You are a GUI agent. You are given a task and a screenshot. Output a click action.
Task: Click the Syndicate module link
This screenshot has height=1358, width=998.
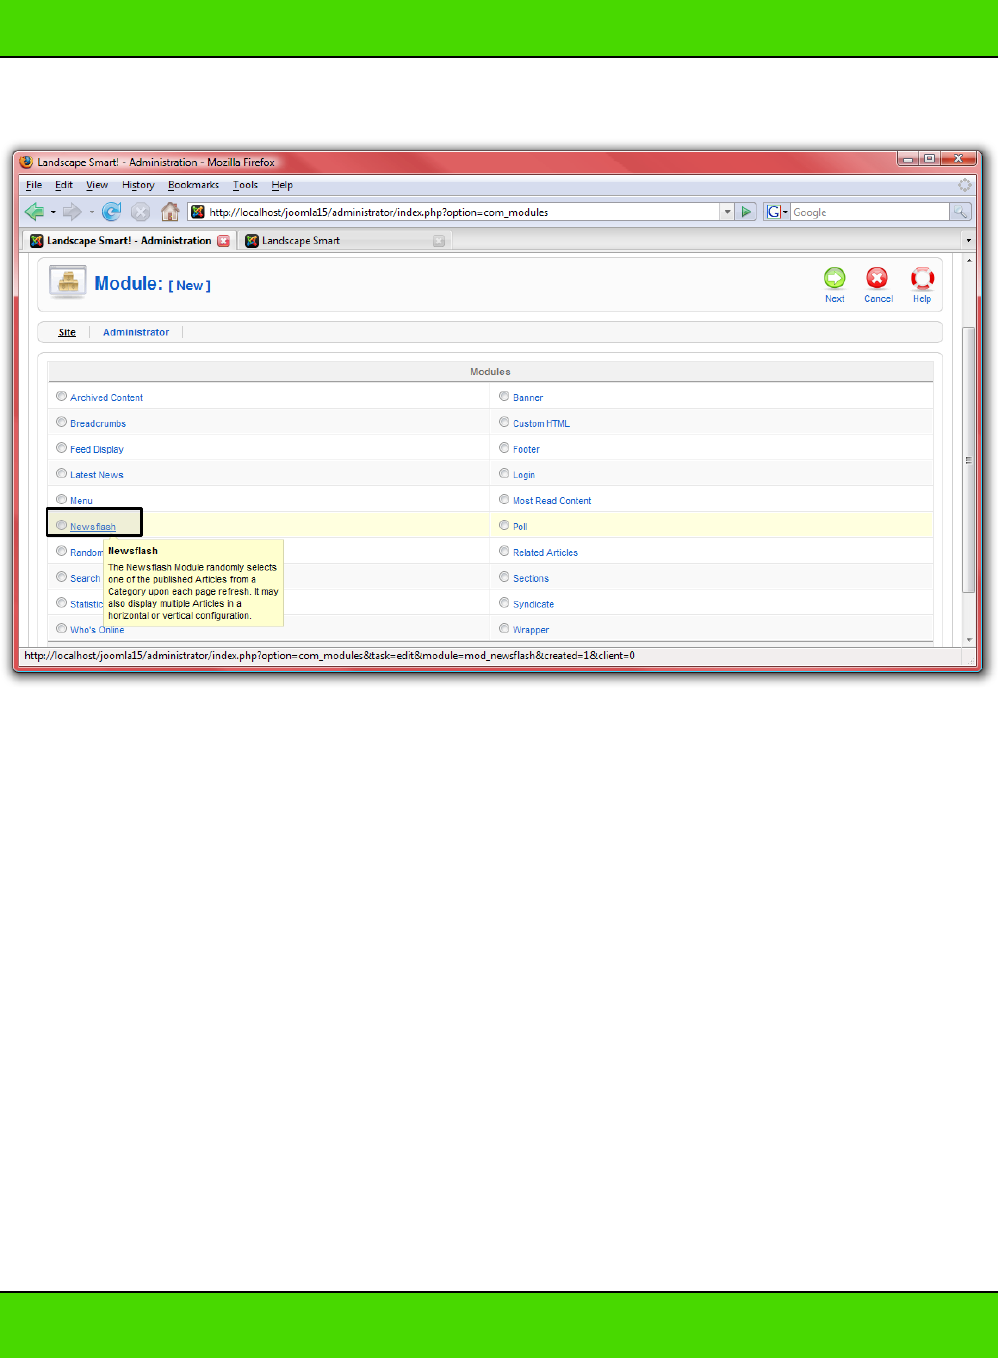point(533,605)
